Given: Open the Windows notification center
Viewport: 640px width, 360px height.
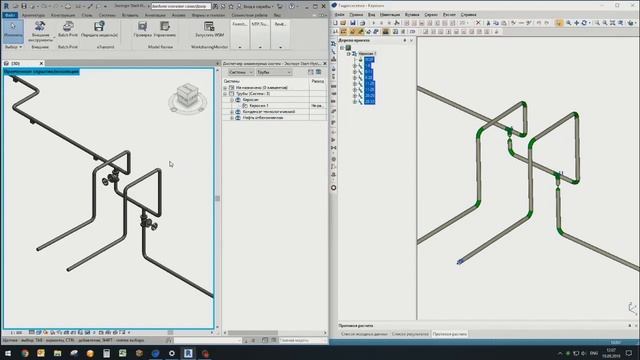Looking at the screenshot, I should (x=629, y=353).
